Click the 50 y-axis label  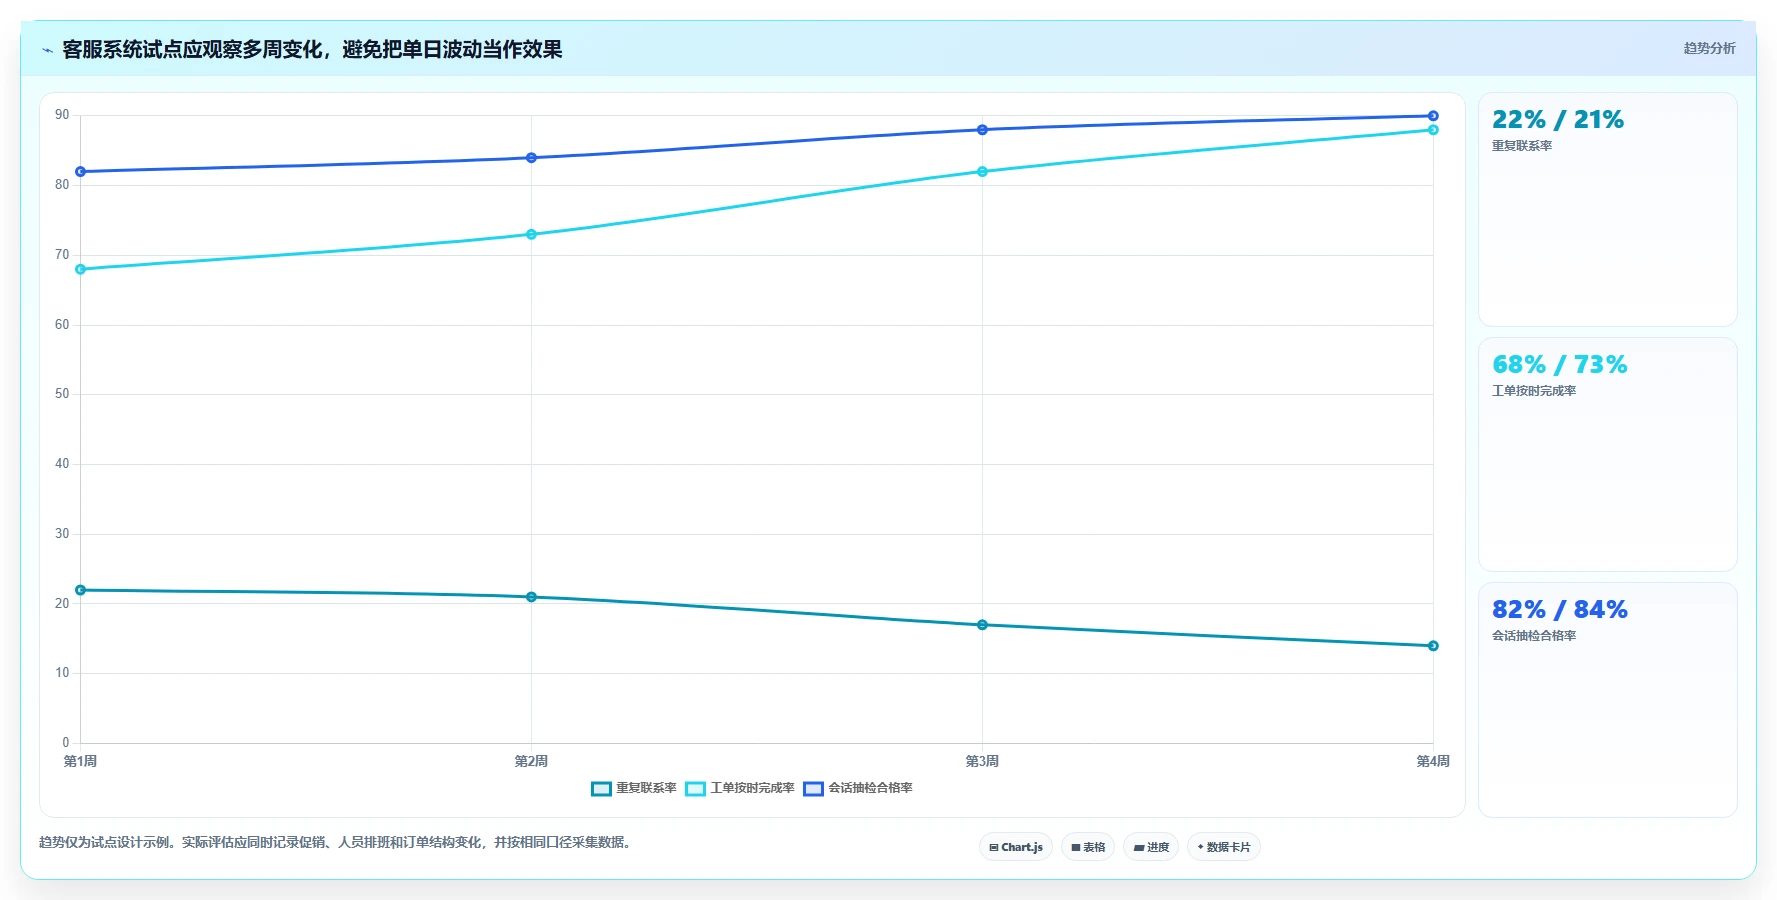tap(62, 394)
